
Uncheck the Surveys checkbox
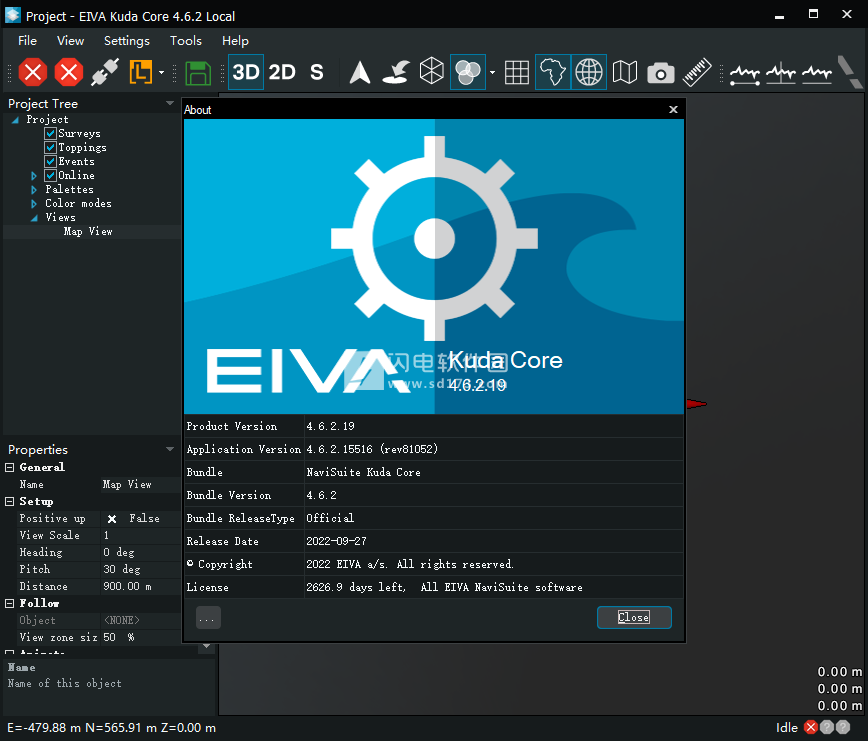[x=50, y=133]
